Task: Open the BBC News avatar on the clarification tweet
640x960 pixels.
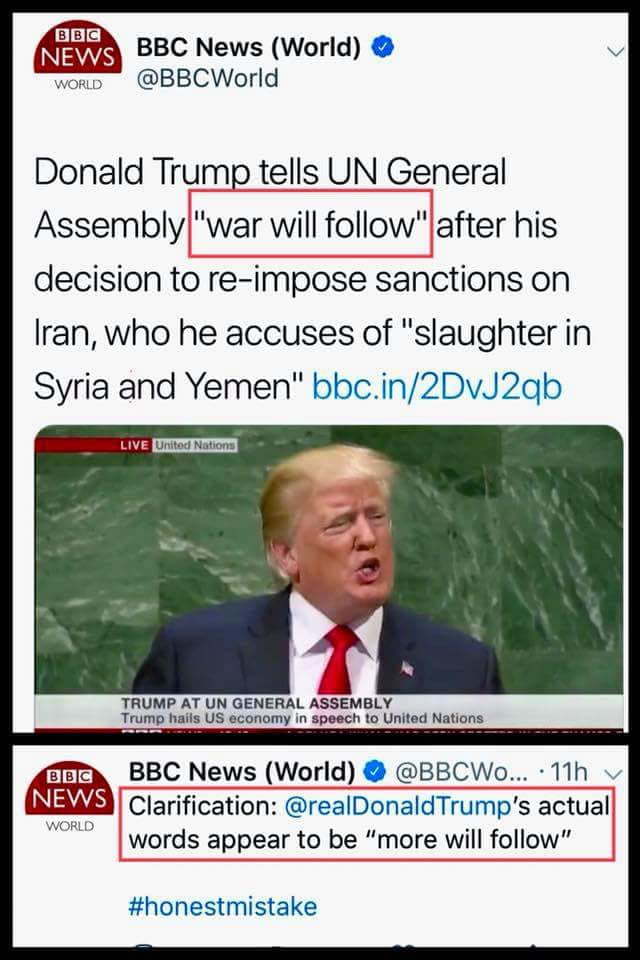Action: [x=70, y=797]
